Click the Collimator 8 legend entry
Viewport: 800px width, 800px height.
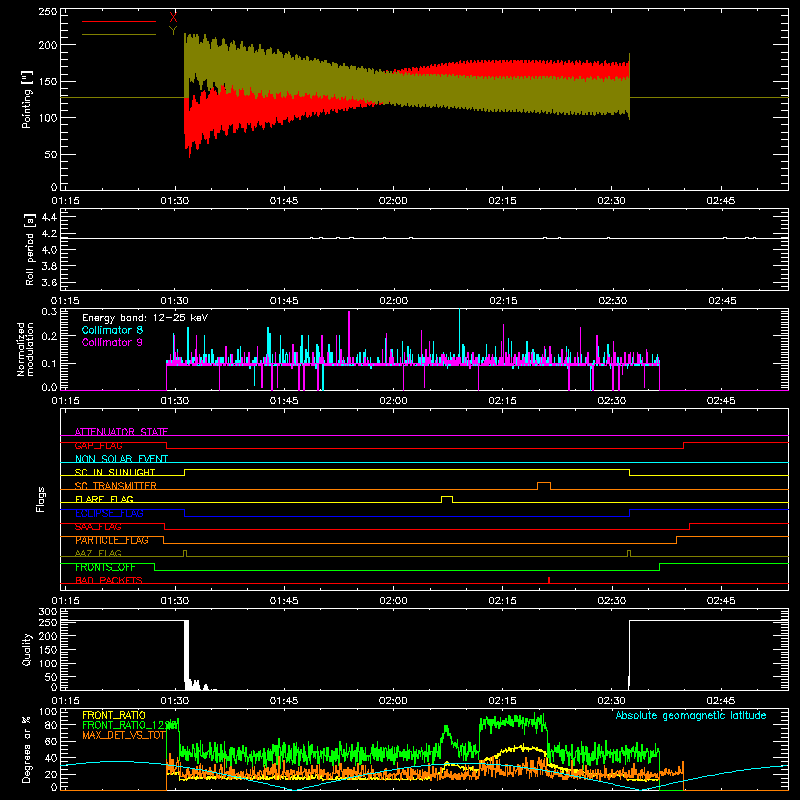pyautogui.click(x=112, y=330)
